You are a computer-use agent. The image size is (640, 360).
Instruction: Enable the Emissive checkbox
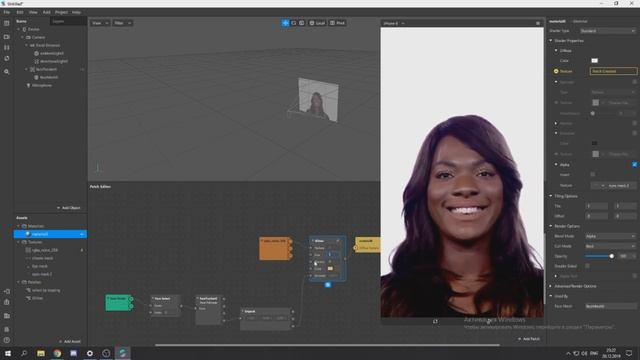coord(635,133)
